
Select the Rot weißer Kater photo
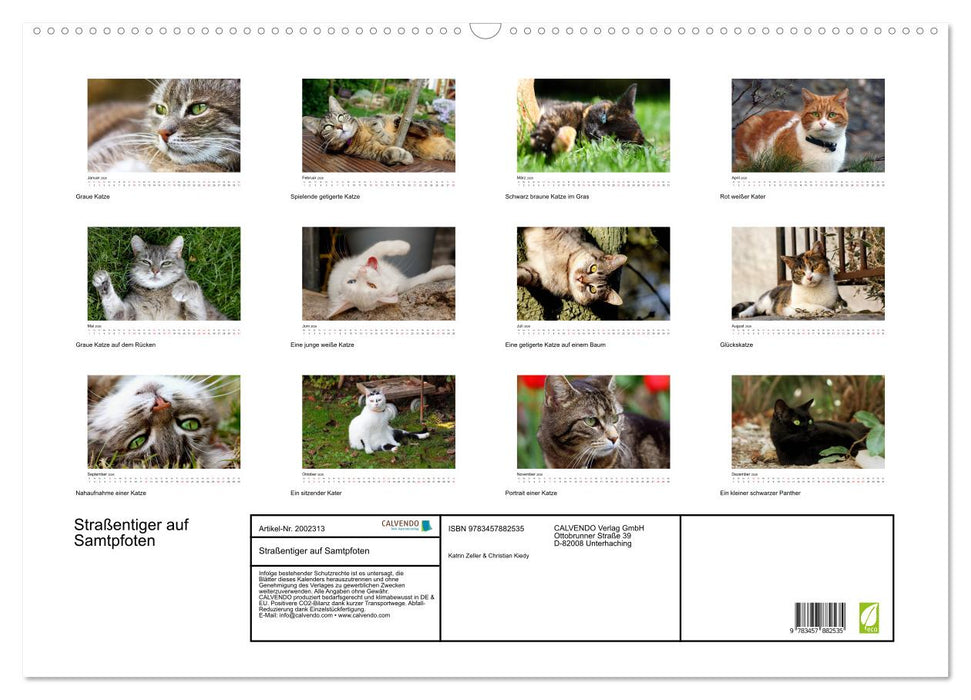808,126
